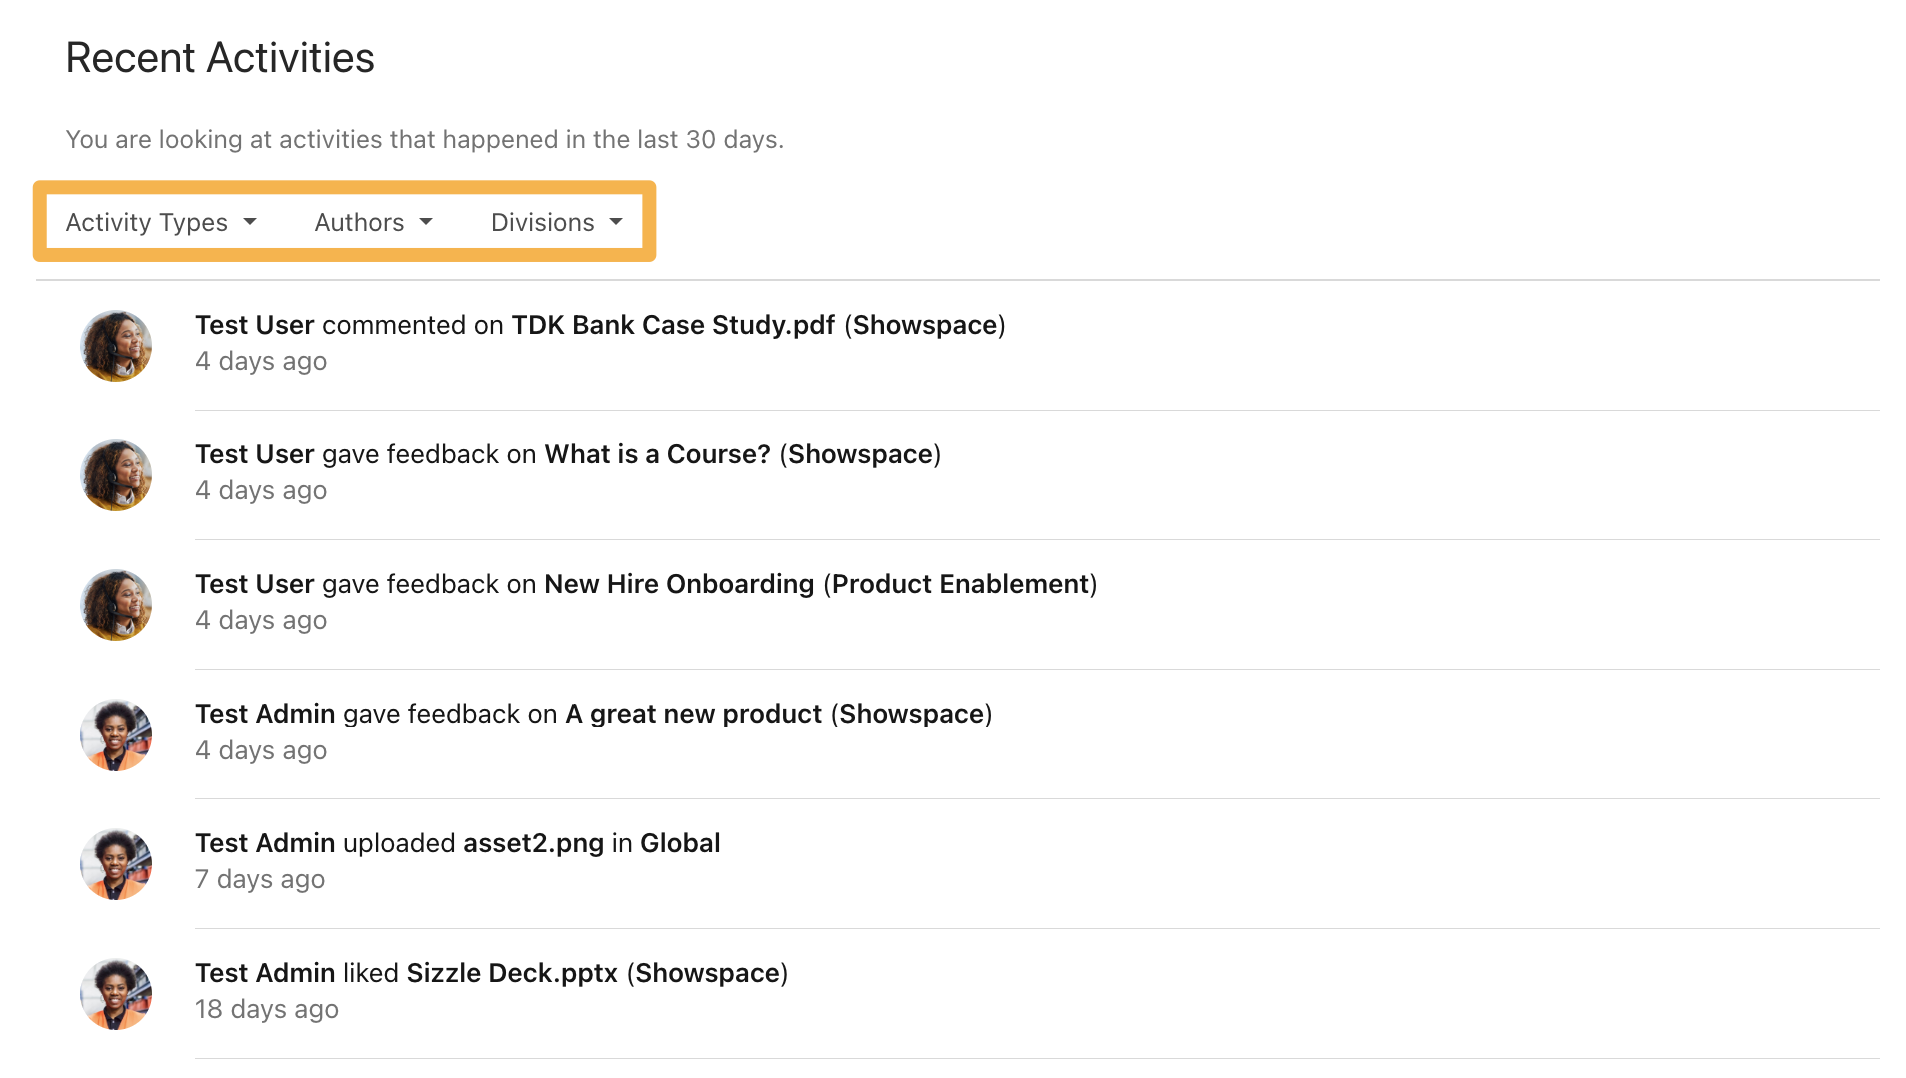The image size is (1906, 1078).
Task: Click the last 30 days description text
Action: 425,139
